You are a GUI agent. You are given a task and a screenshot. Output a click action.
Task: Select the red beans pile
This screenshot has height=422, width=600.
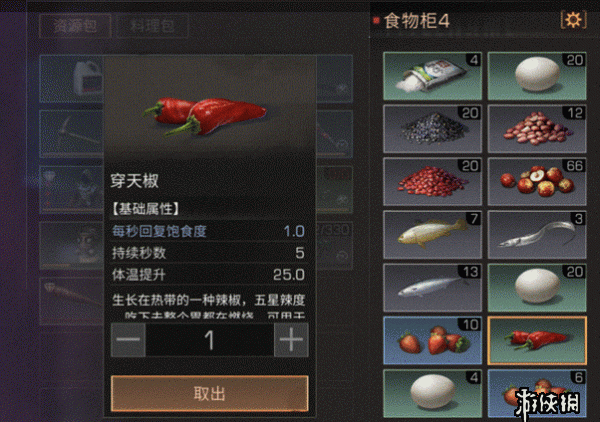pyautogui.click(x=432, y=181)
